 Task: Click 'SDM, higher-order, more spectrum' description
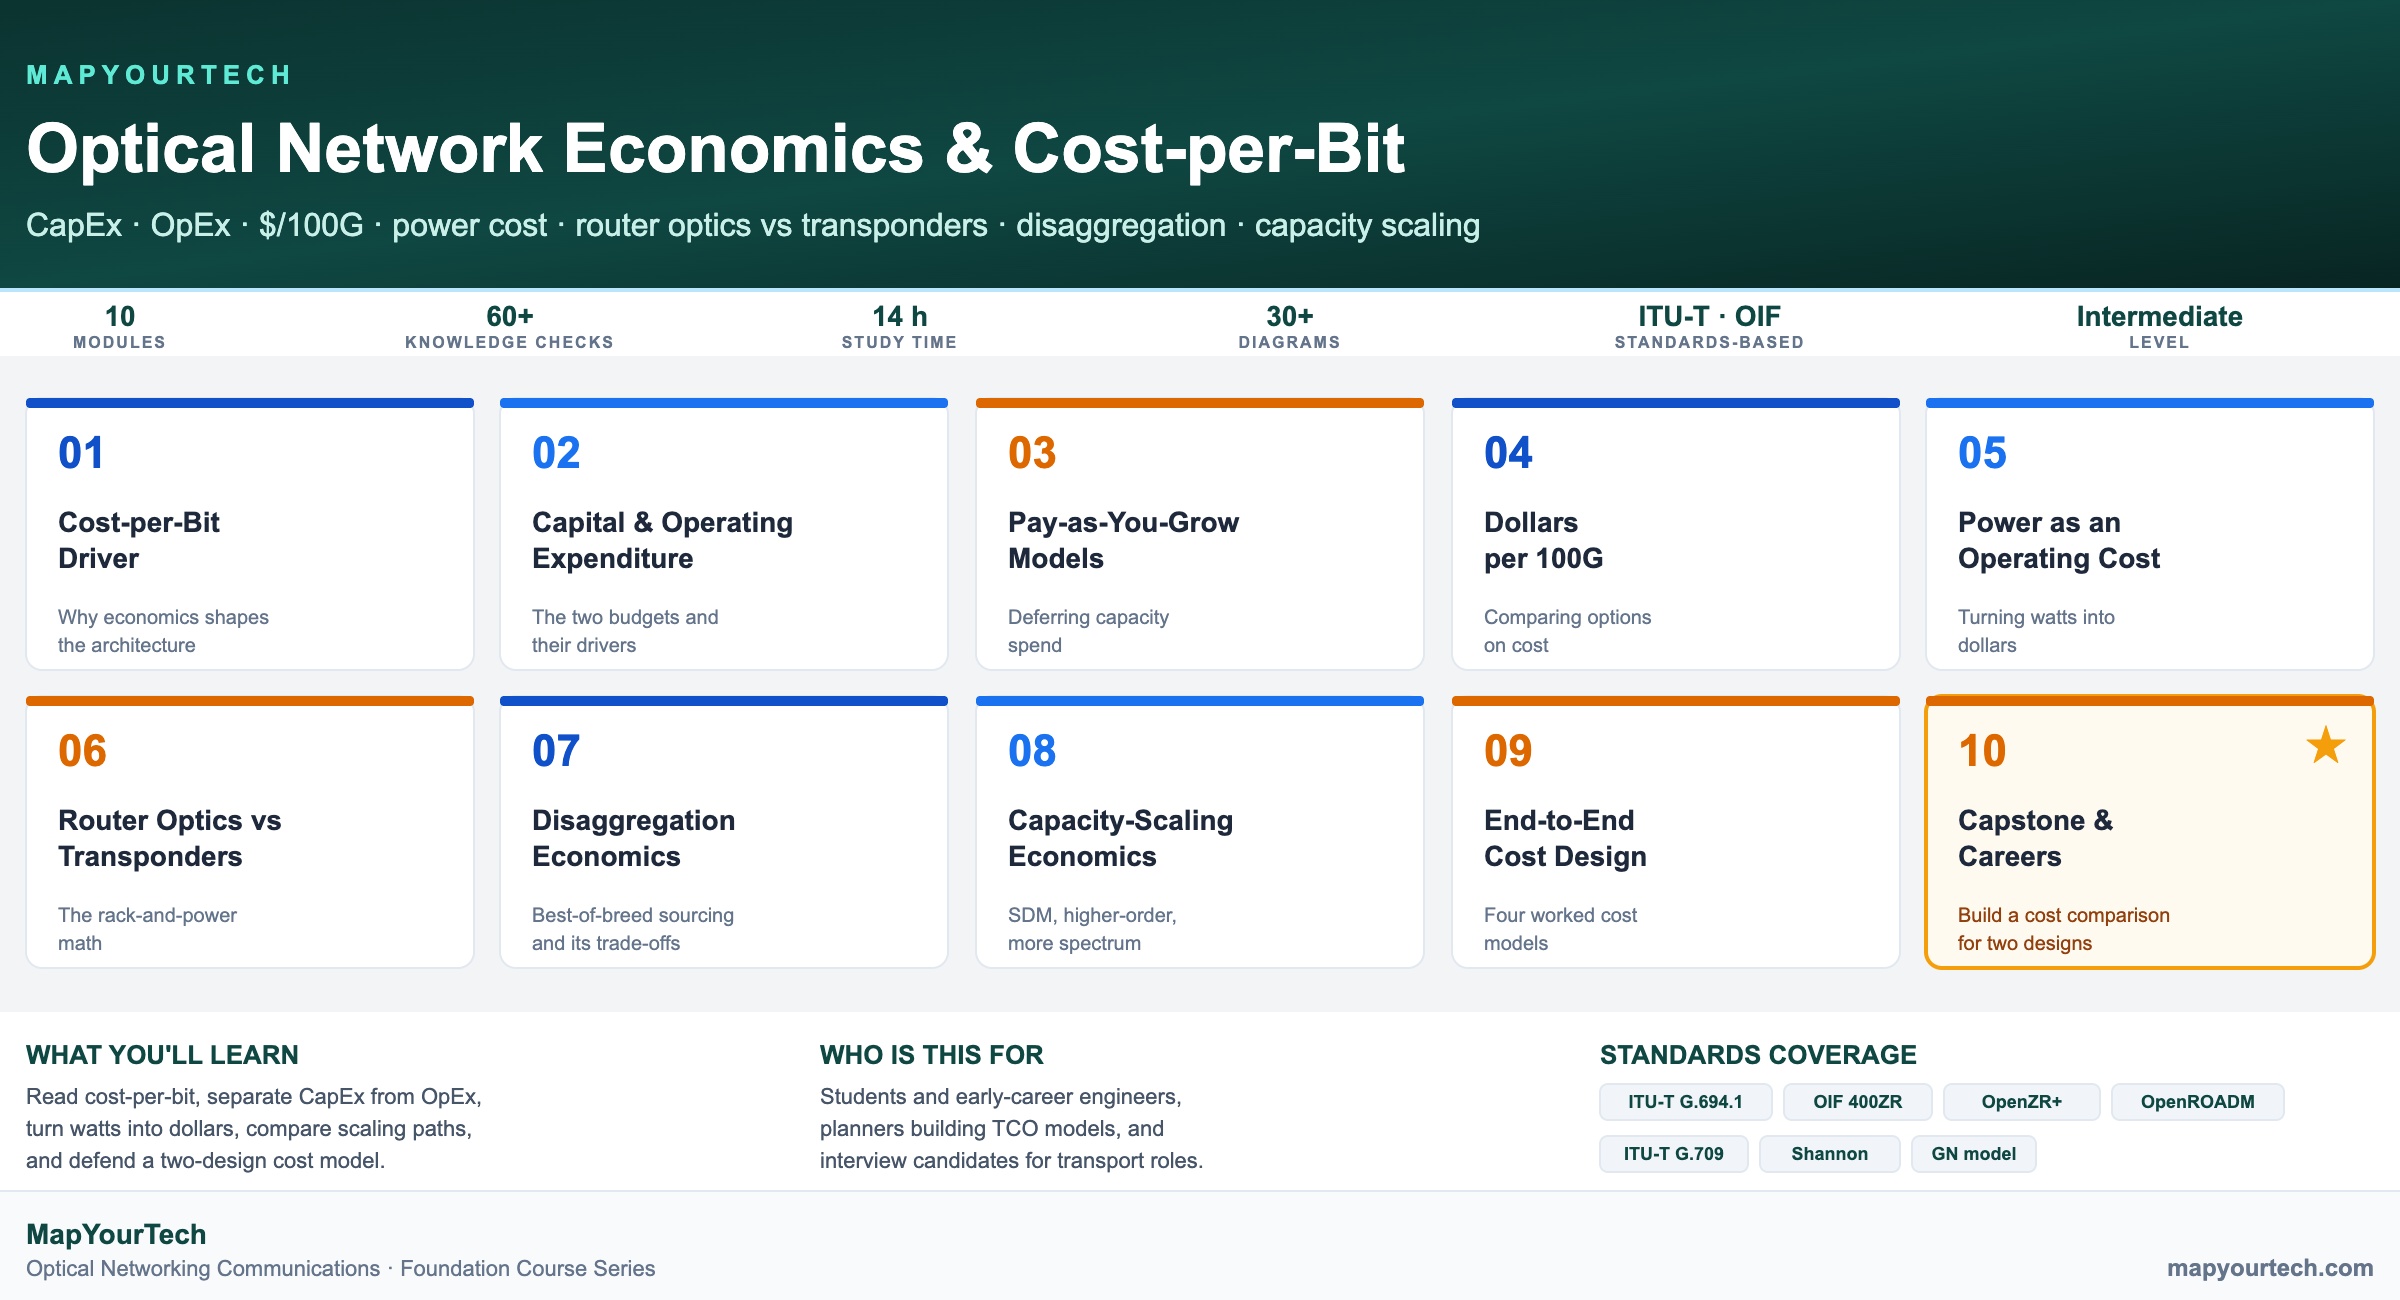1092,929
